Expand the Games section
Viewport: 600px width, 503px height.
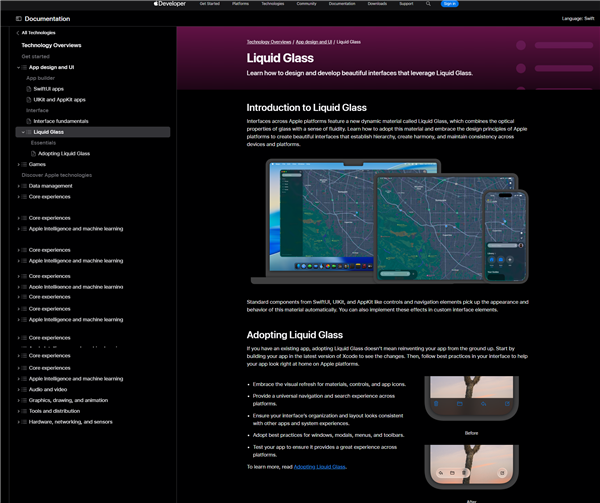click(x=18, y=164)
